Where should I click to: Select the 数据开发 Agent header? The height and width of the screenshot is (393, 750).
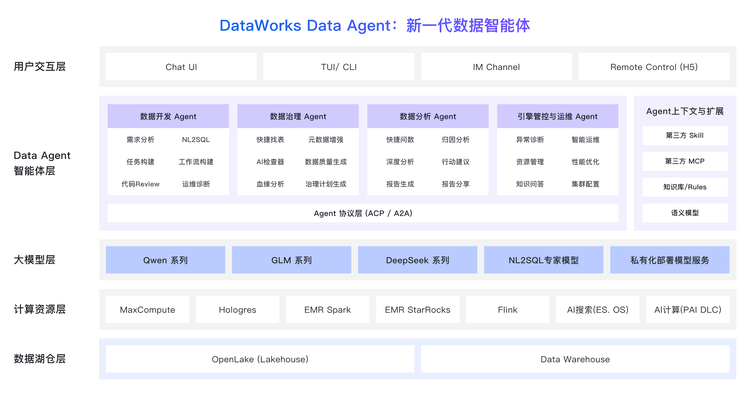pyautogui.click(x=168, y=116)
